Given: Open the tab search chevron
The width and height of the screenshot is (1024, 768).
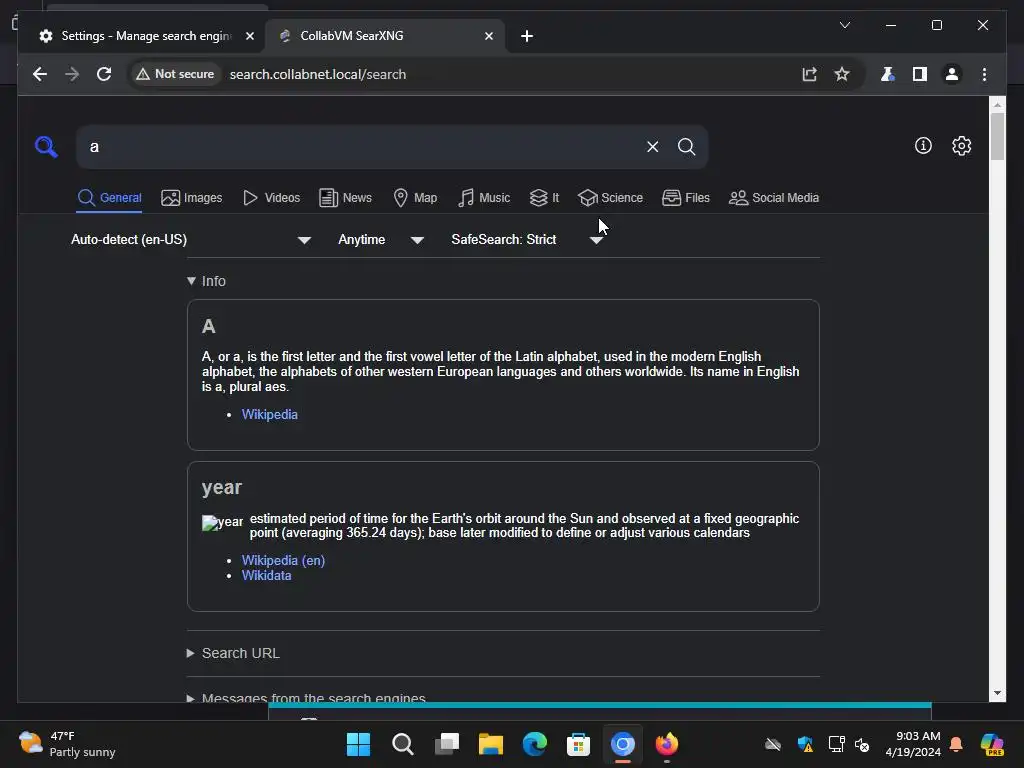Looking at the screenshot, I should 844,25.
